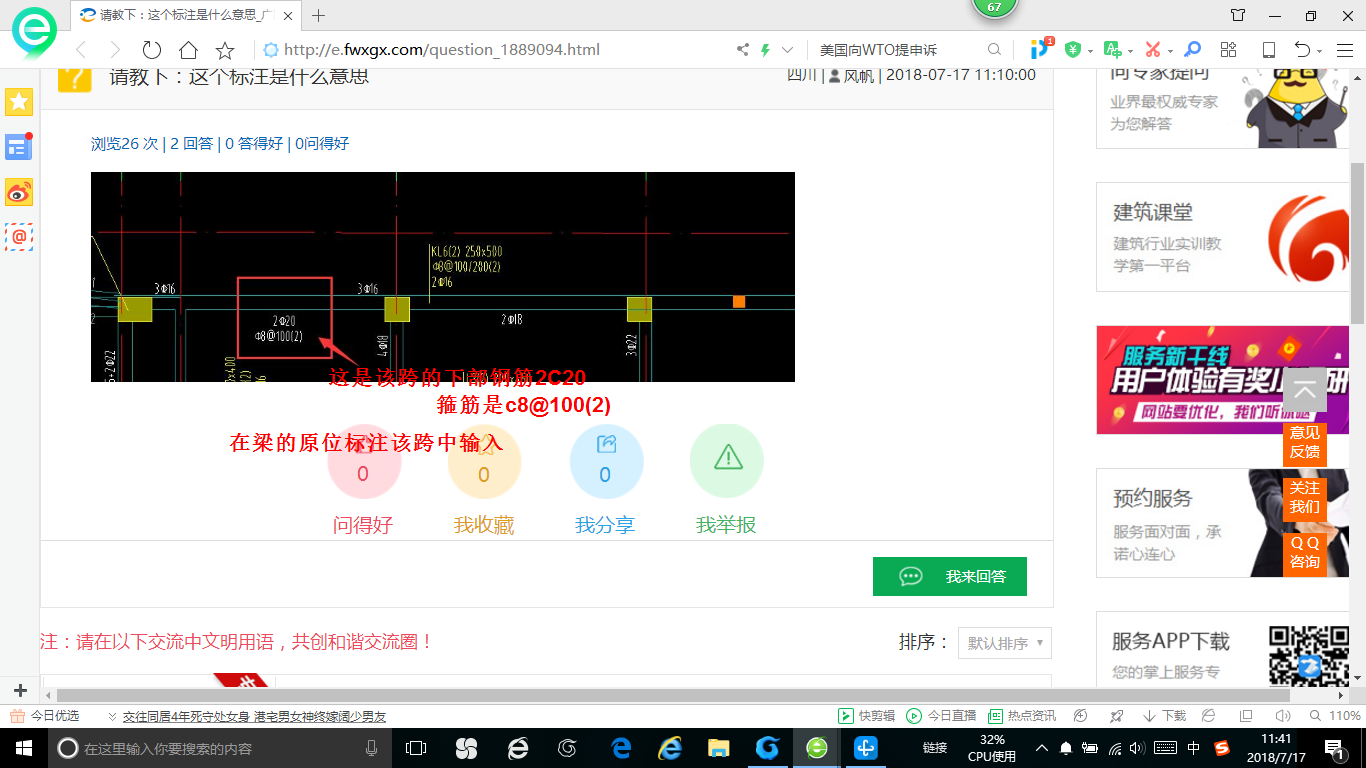Focus the search box with WTO text
1366x768 pixels.
coord(898,50)
